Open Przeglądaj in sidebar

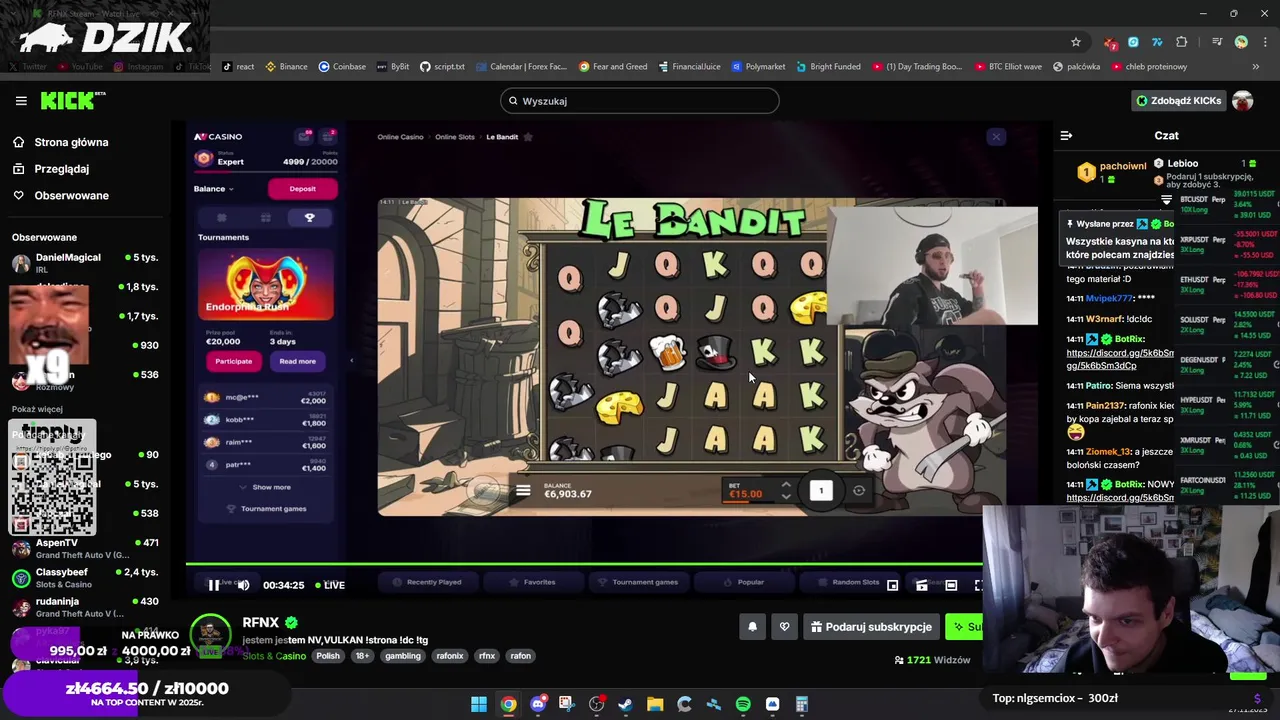point(61,169)
